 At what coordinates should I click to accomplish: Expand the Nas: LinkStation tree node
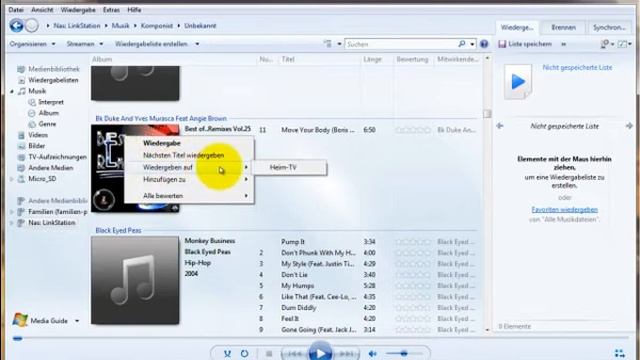click(x=12, y=223)
